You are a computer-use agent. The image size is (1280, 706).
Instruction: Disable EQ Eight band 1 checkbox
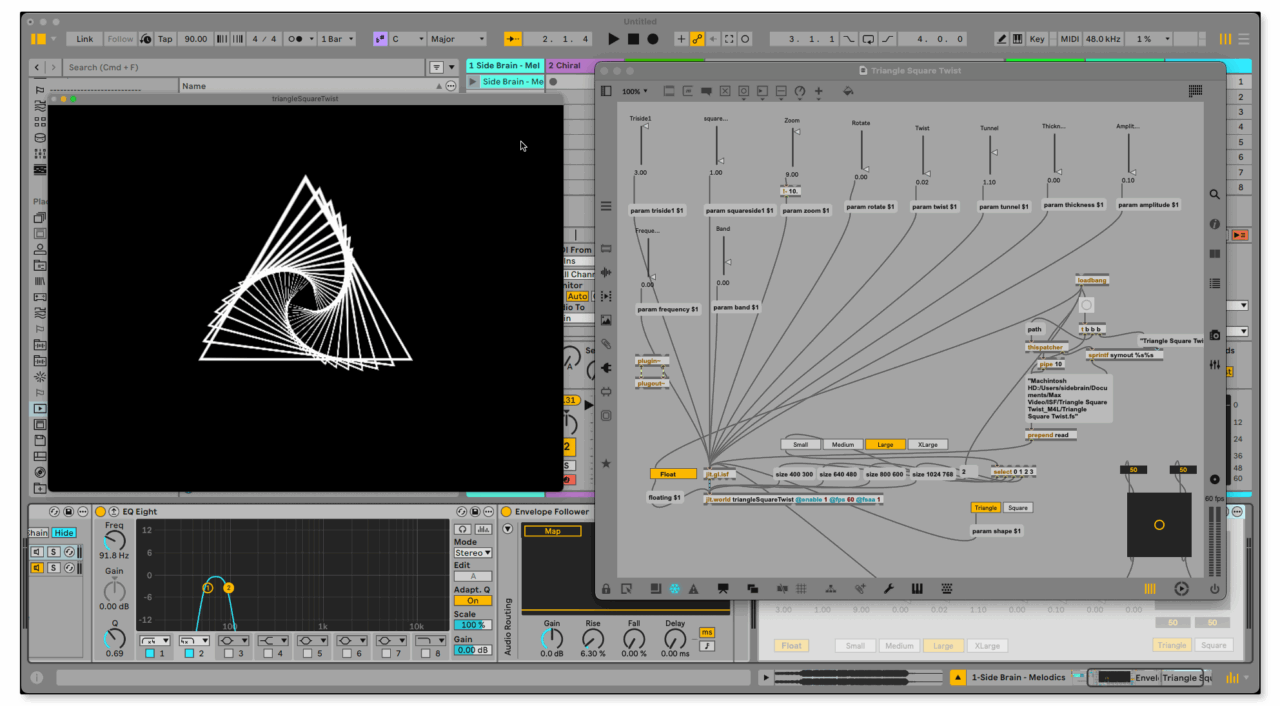coord(150,654)
